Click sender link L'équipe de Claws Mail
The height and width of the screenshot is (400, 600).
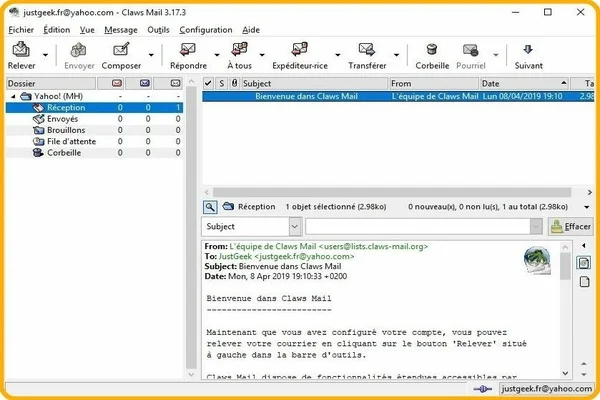coord(328,247)
